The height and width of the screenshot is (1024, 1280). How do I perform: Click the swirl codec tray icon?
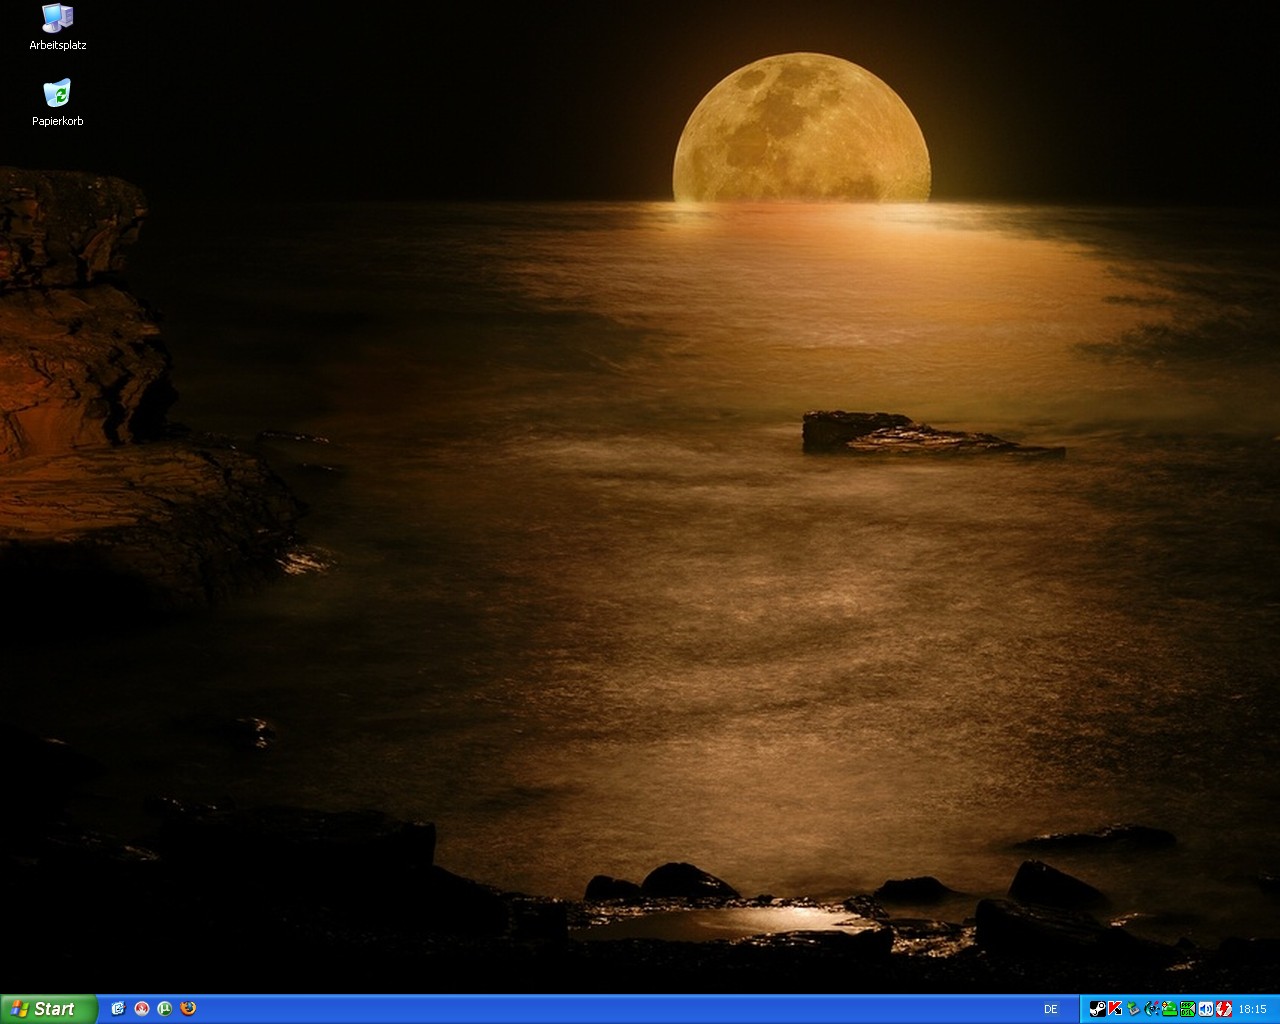click(1150, 1010)
